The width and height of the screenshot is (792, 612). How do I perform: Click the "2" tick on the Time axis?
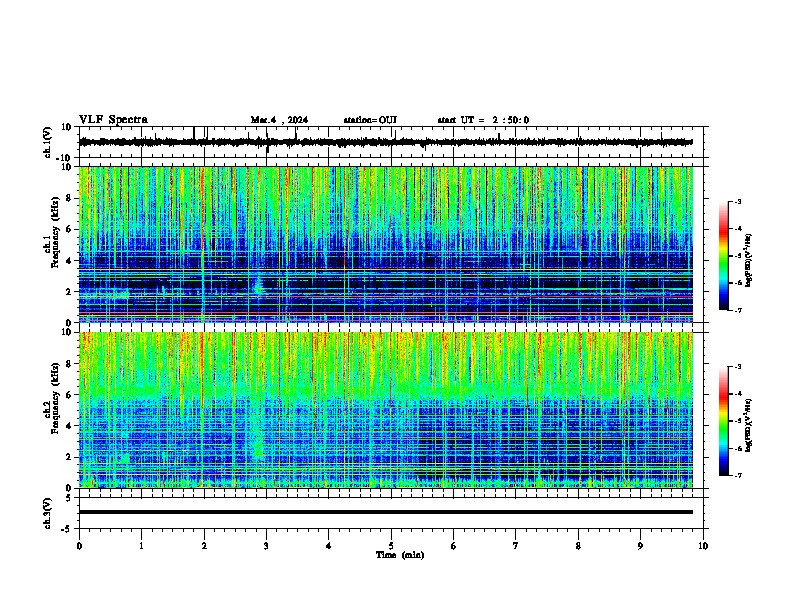pyautogui.click(x=204, y=546)
